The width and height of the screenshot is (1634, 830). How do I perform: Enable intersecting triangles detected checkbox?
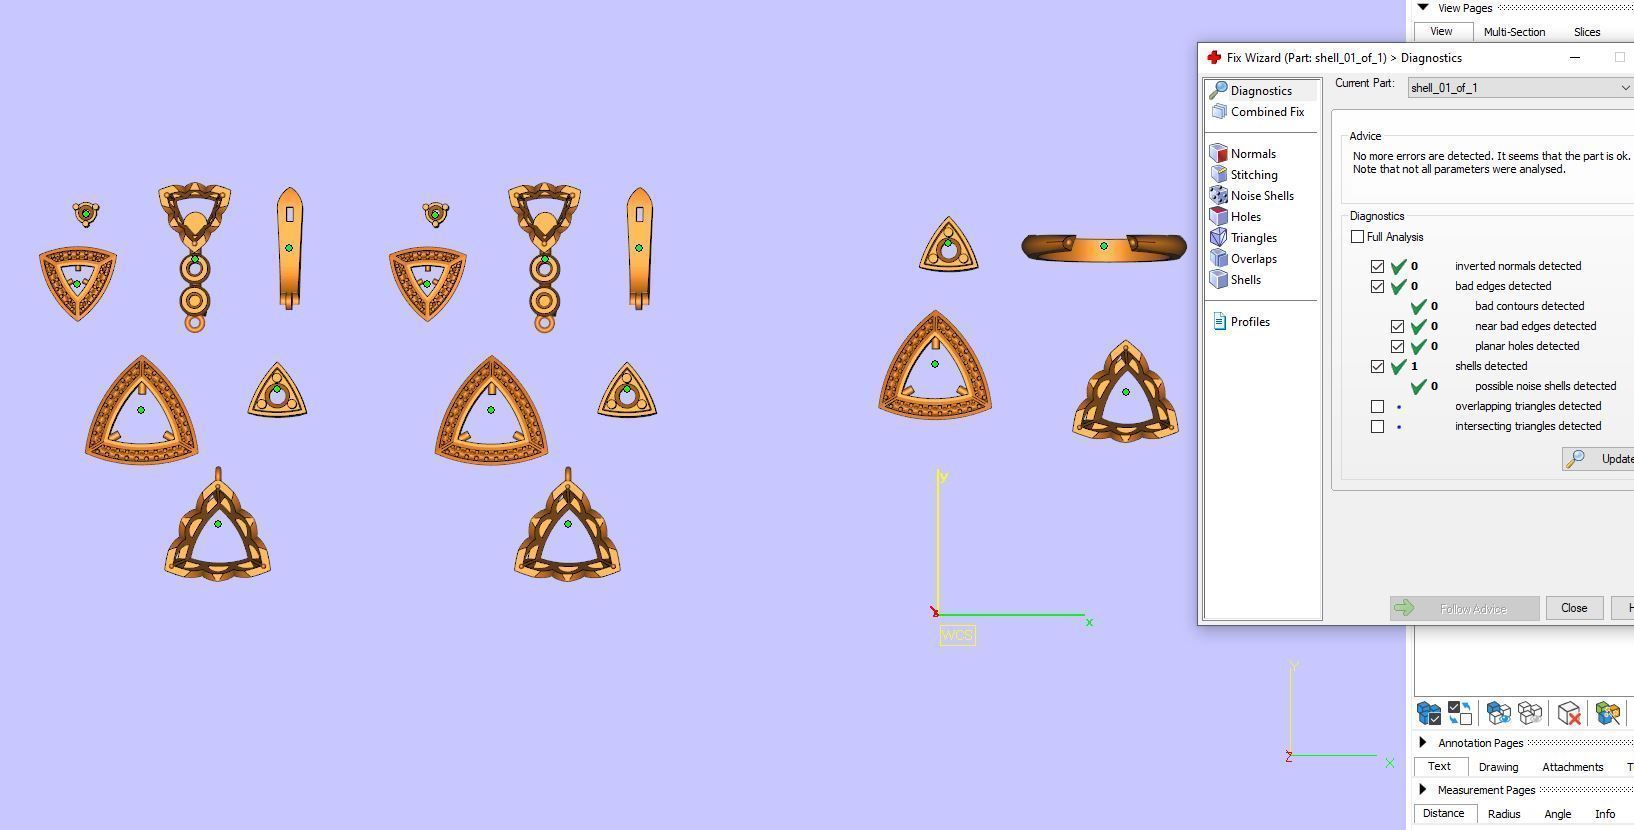tap(1377, 427)
